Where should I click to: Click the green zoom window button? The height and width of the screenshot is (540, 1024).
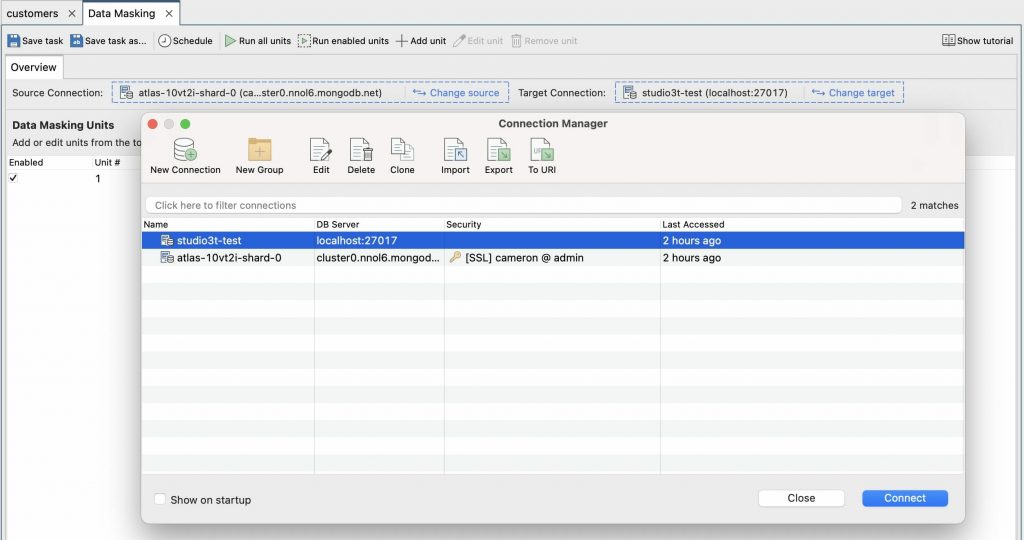tap(185, 124)
